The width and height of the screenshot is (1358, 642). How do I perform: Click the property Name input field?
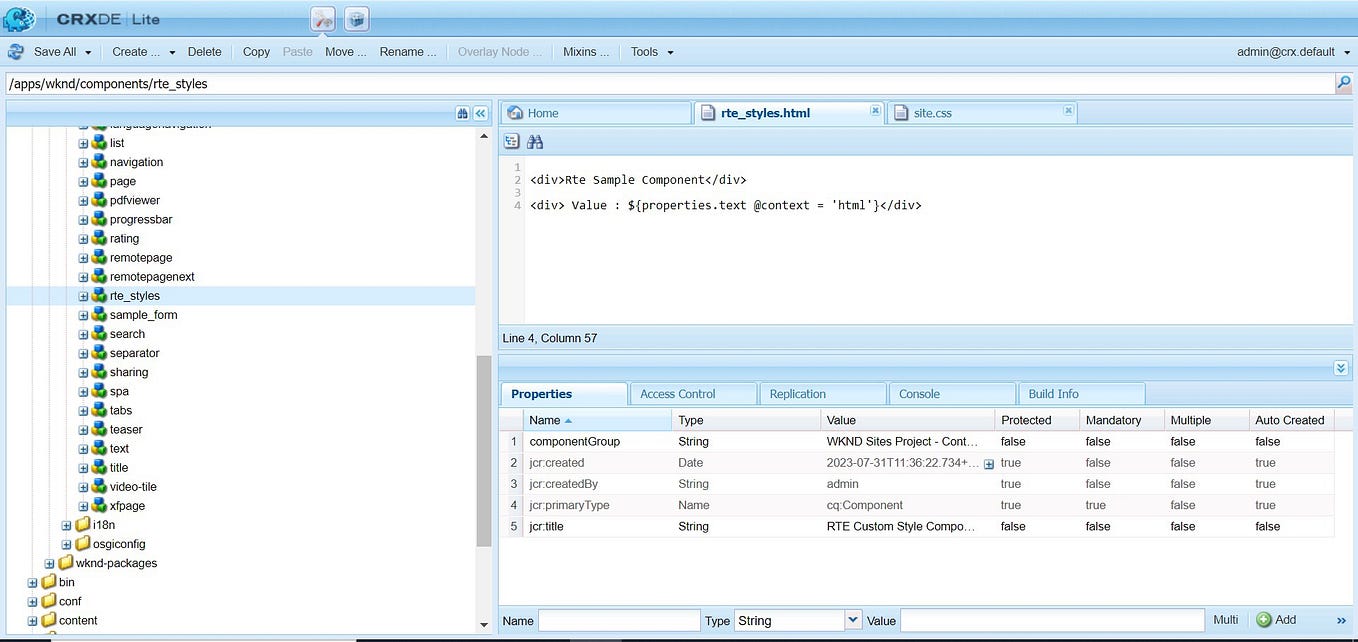pos(619,621)
